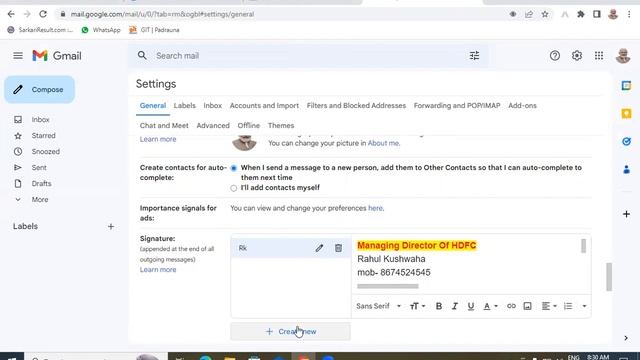Open Google Keep side panel icon
Viewport: 640px width, 360px height.
(626, 113)
